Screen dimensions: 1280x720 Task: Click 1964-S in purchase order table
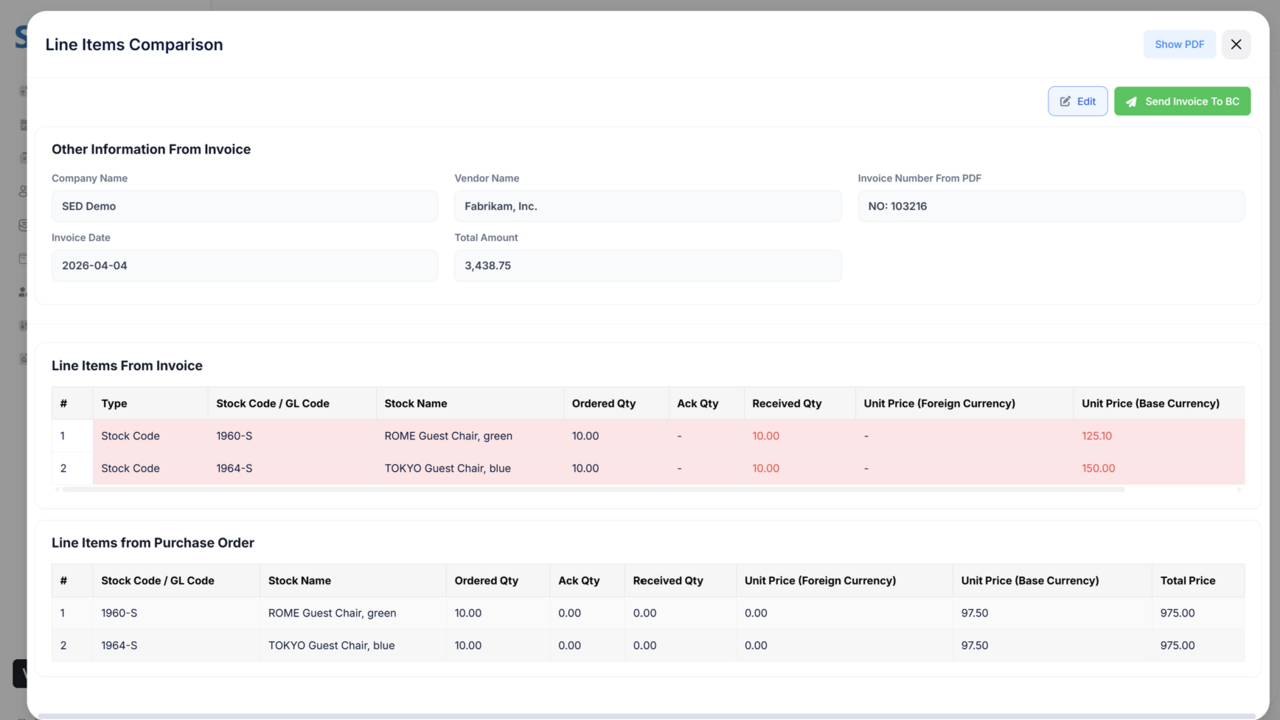coord(119,645)
